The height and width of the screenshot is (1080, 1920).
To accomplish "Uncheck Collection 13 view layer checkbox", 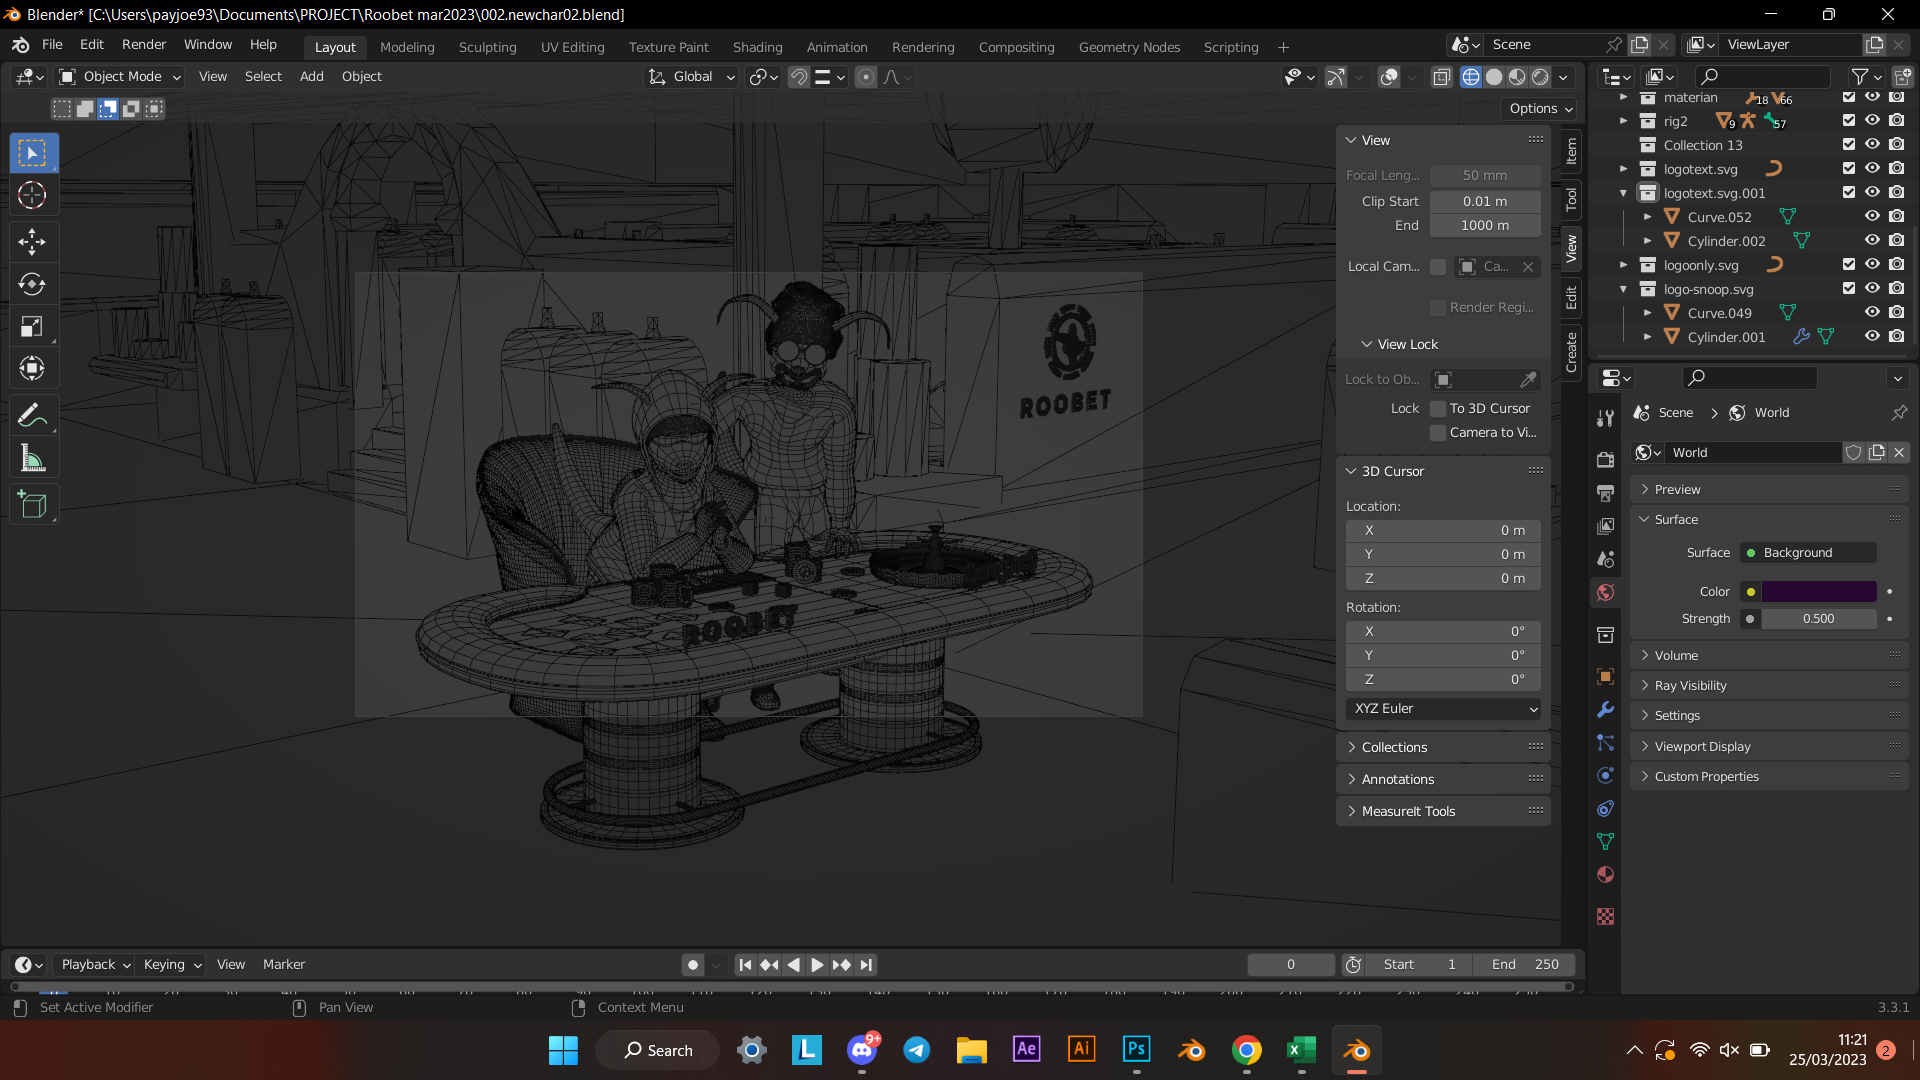I will click(x=1848, y=144).
